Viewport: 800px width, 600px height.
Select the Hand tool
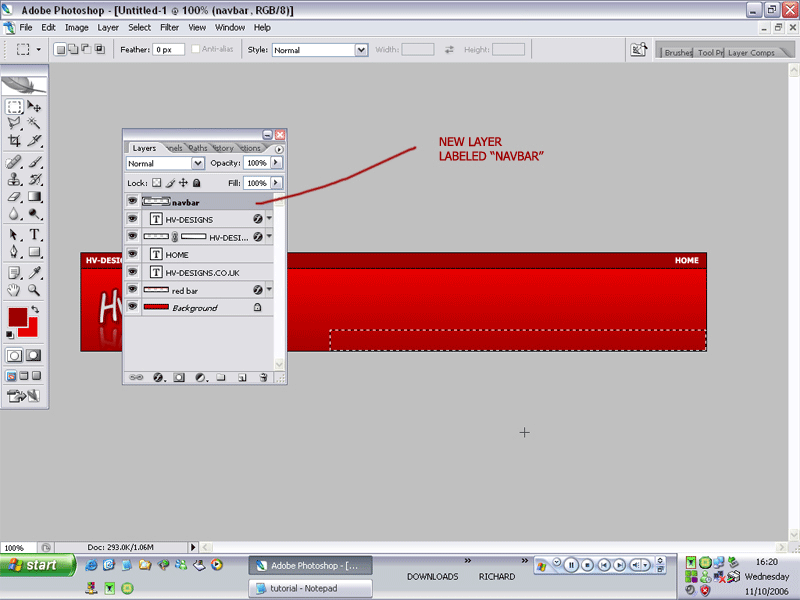tap(14, 290)
